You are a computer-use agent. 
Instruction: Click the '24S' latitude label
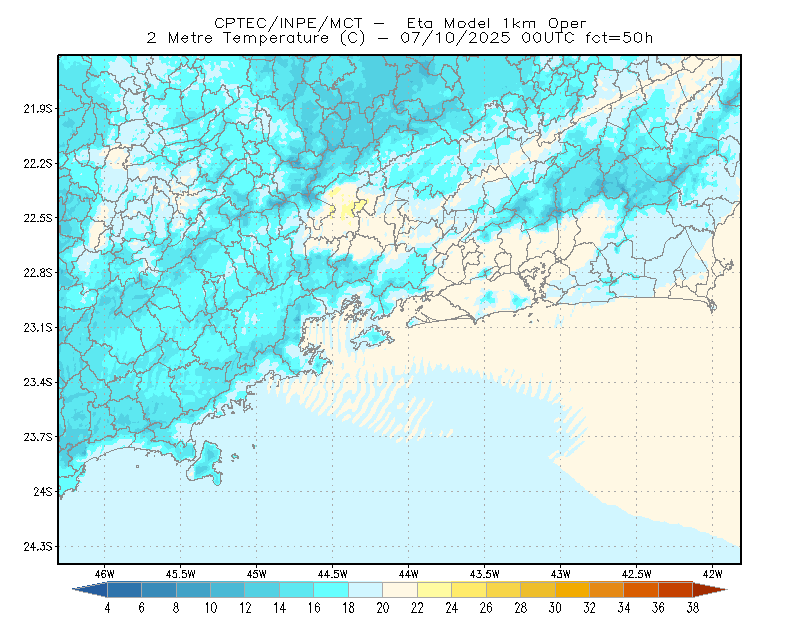pos(43,491)
